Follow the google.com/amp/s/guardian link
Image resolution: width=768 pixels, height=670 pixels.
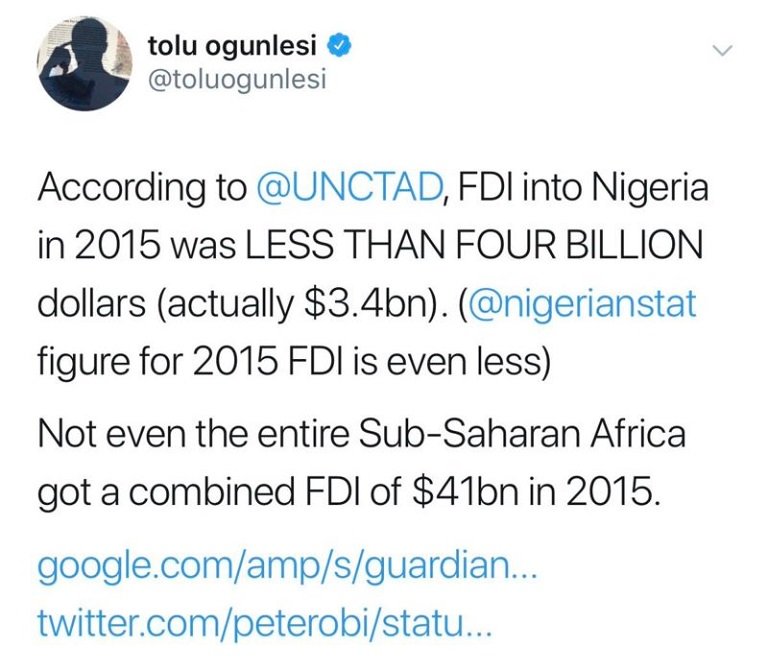coord(288,571)
